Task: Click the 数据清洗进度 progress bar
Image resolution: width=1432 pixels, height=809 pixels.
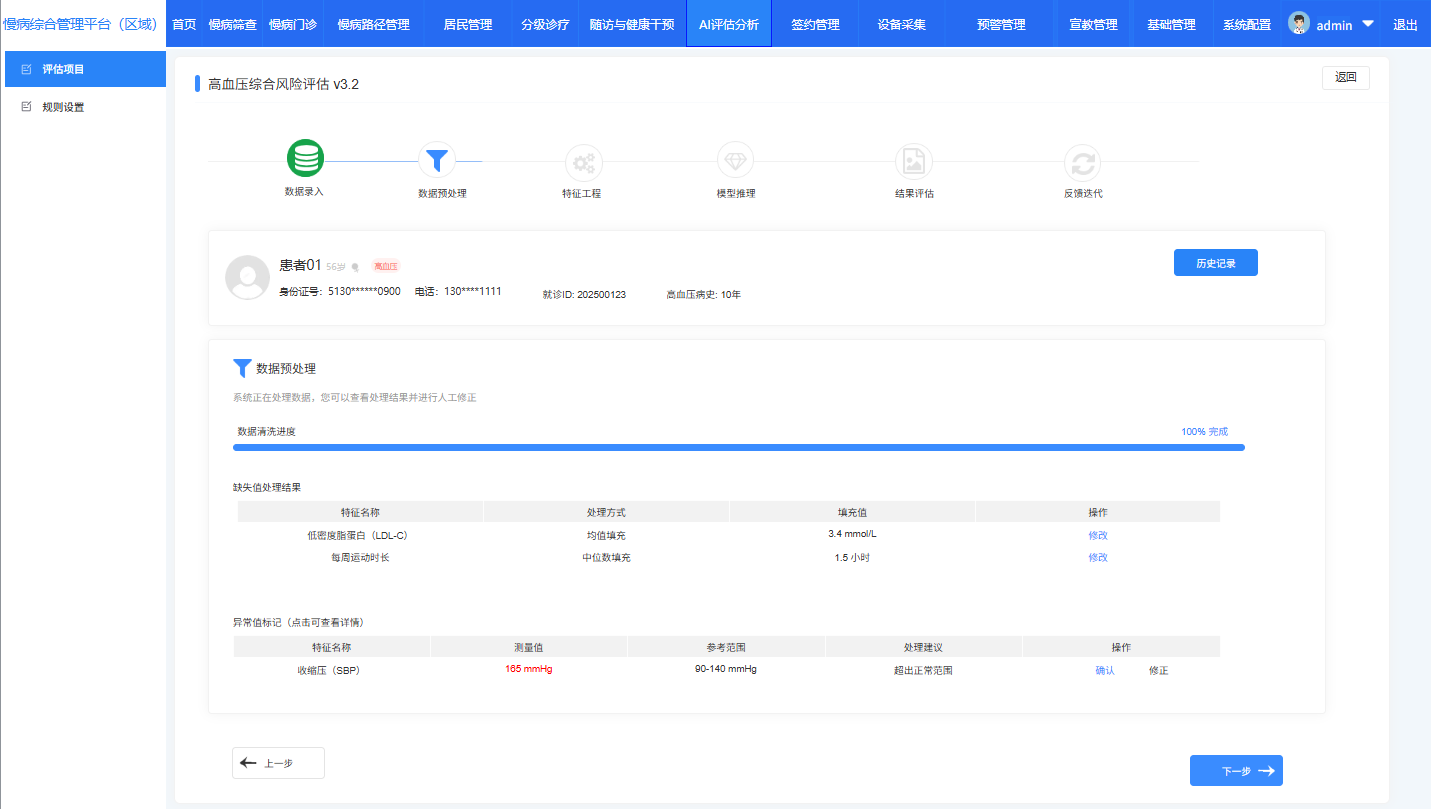Action: pyautogui.click(x=738, y=447)
